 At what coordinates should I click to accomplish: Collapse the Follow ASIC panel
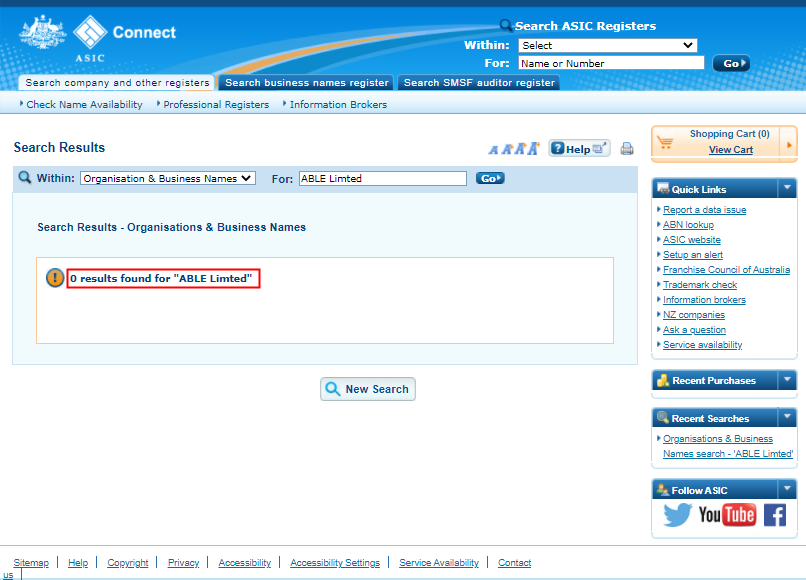pos(787,489)
